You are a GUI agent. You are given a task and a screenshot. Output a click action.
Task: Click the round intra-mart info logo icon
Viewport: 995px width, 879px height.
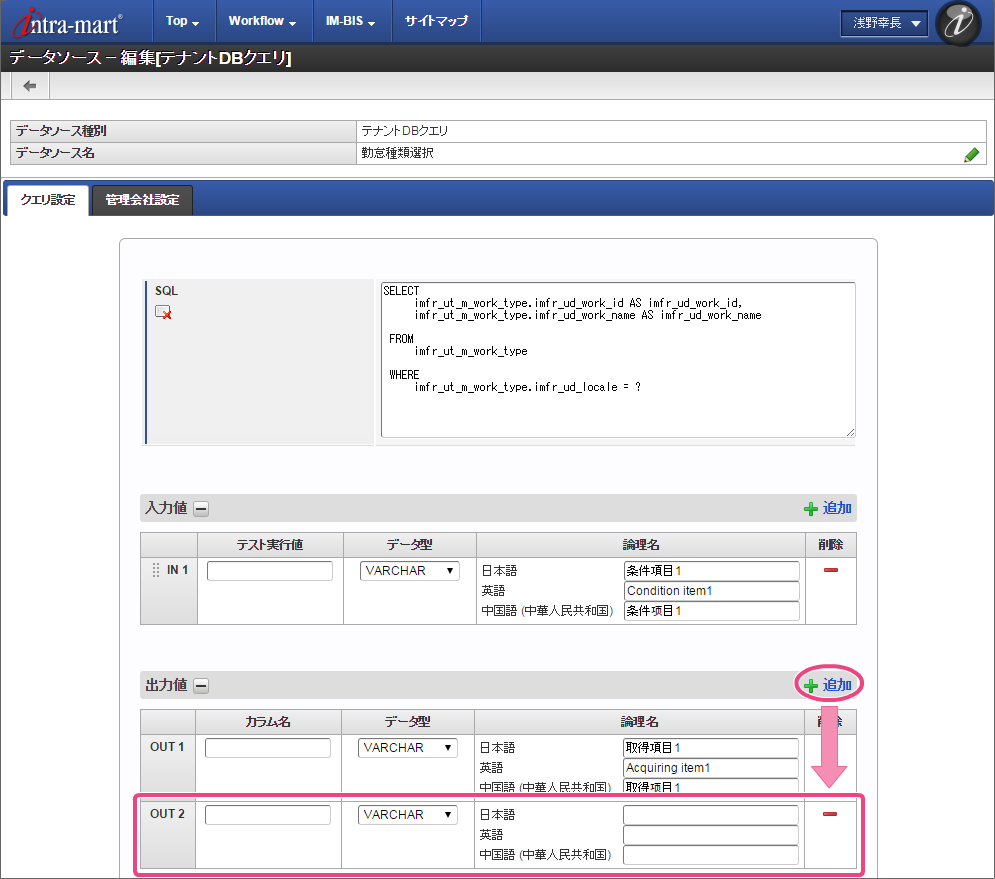[959, 24]
